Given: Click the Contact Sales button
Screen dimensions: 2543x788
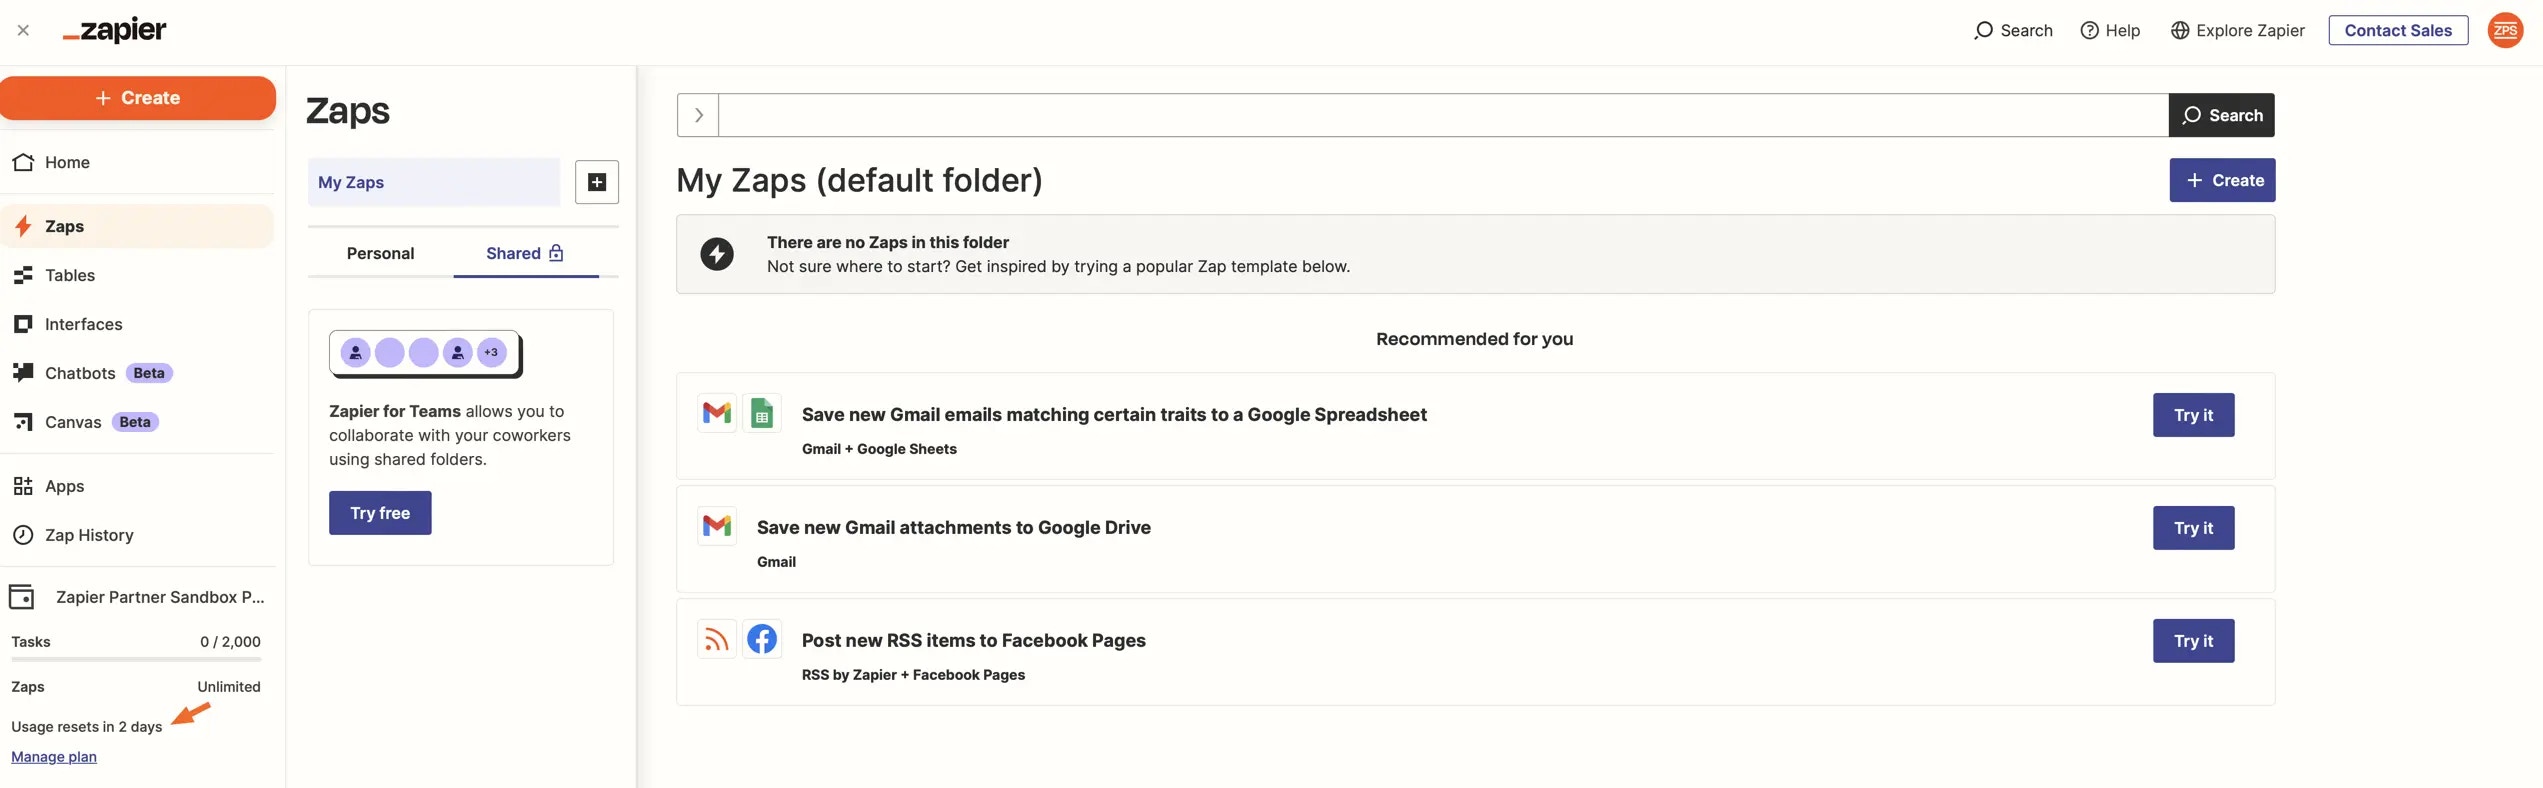Looking at the screenshot, I should pos(2398,31).
